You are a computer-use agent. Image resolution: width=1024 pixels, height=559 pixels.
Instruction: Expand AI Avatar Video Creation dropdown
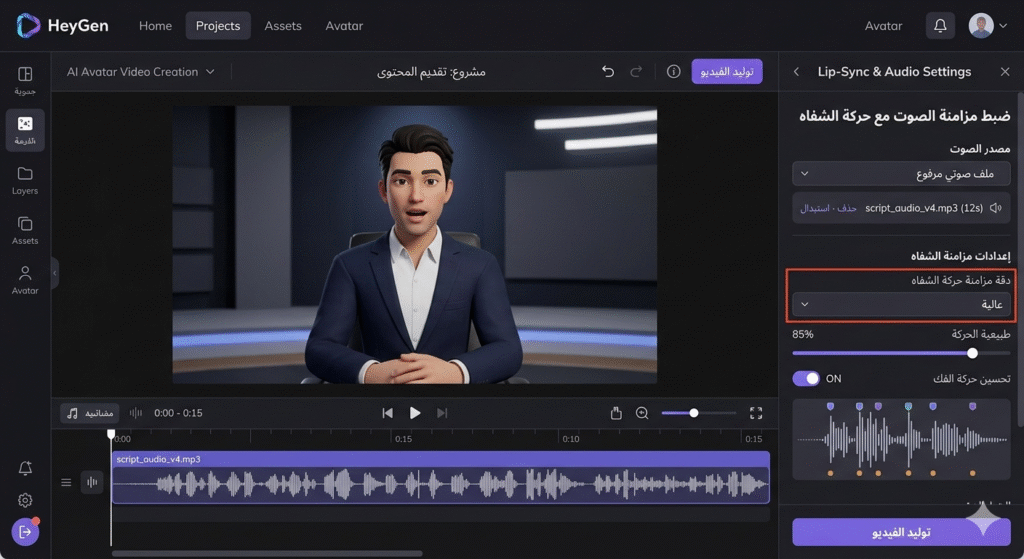pos(140,72)
